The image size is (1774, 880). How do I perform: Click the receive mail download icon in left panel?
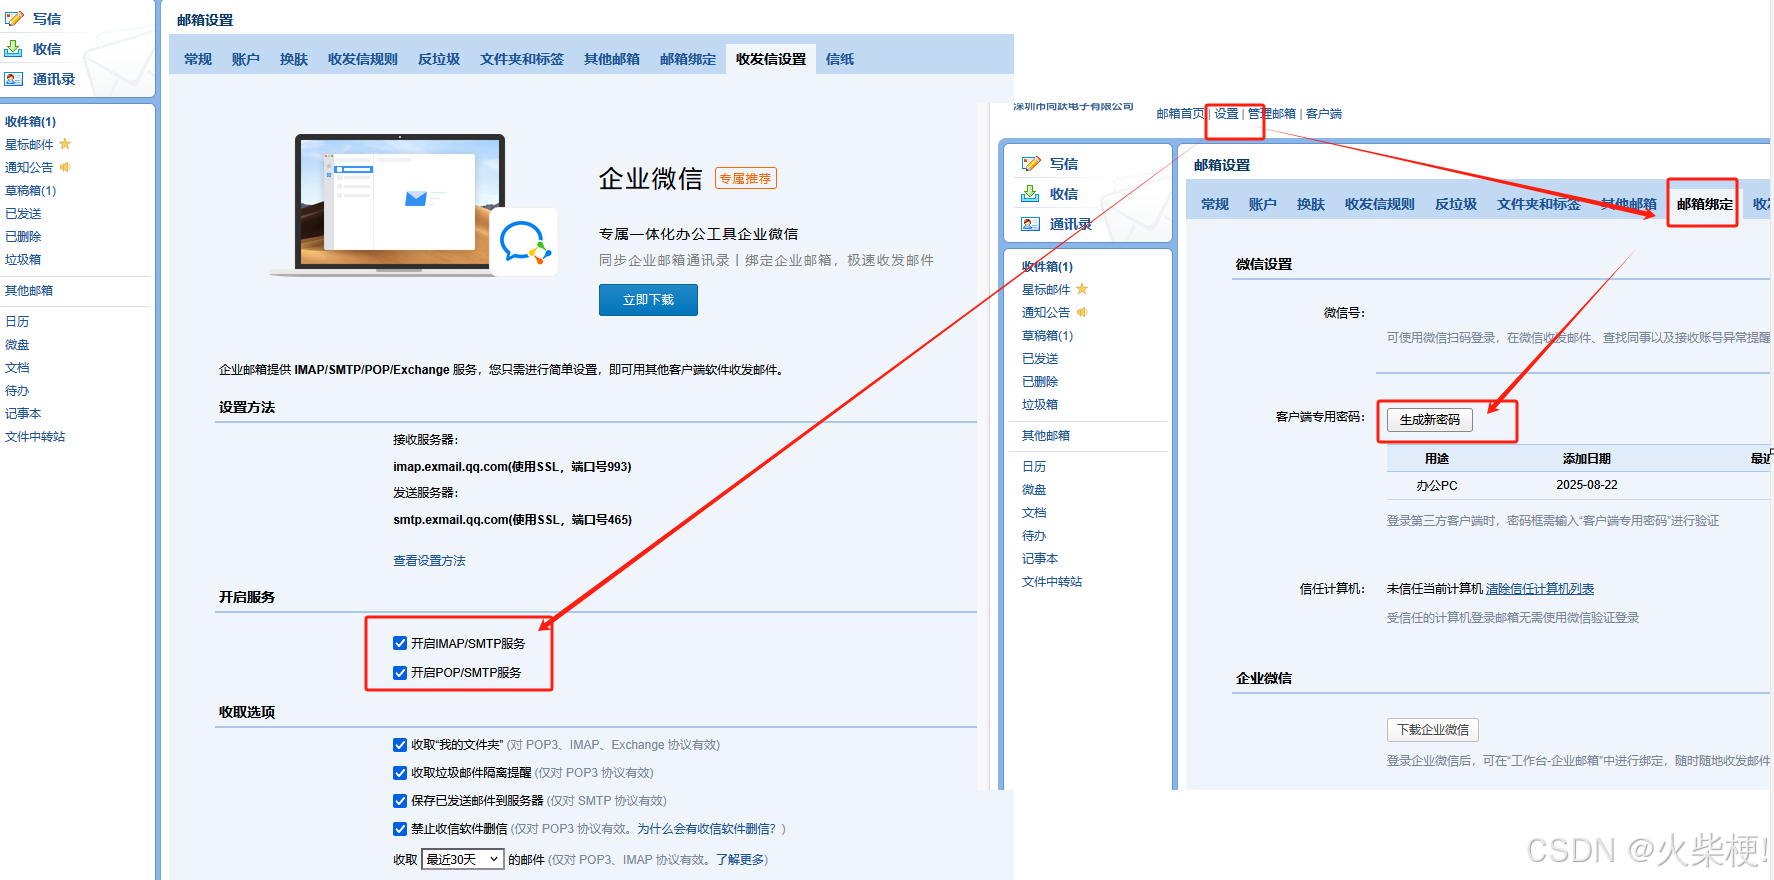(x=14, y=48)
